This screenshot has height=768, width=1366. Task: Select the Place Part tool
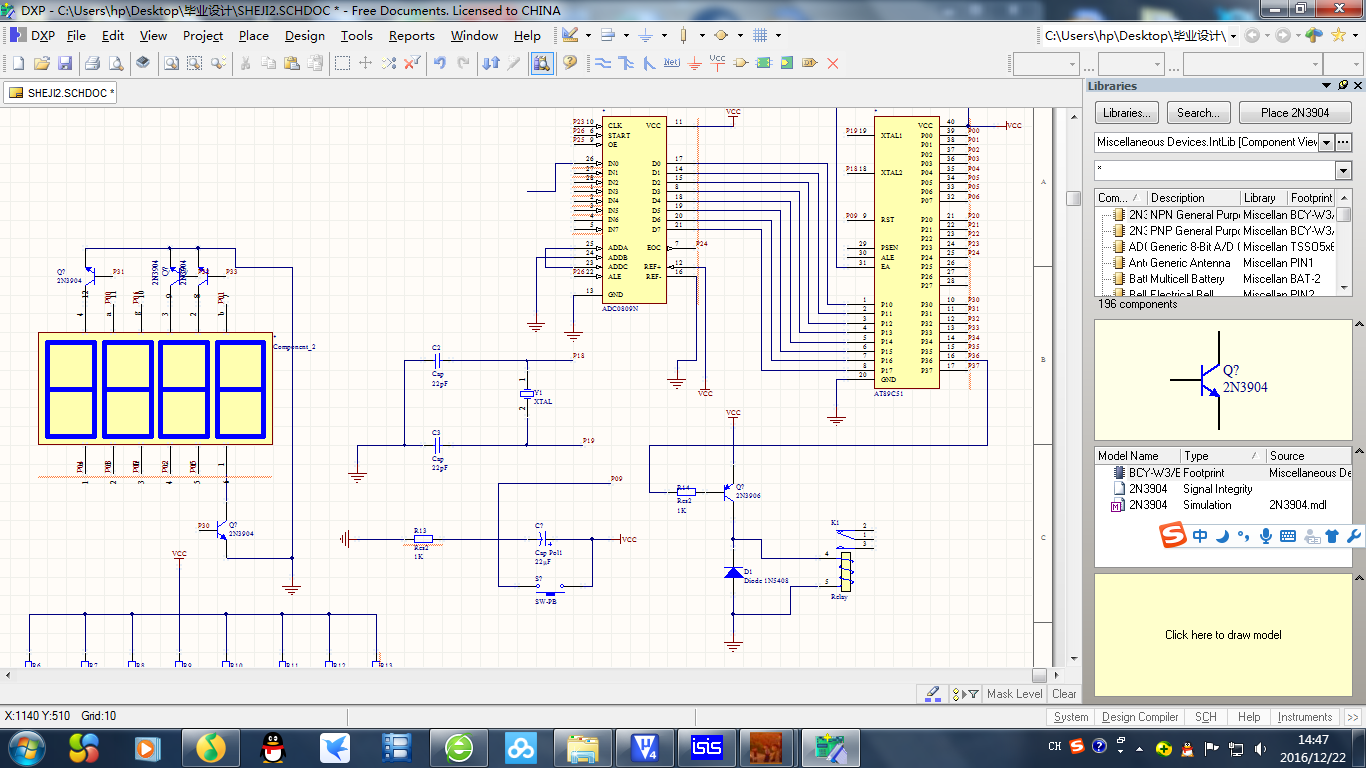(x=741, y=63)
